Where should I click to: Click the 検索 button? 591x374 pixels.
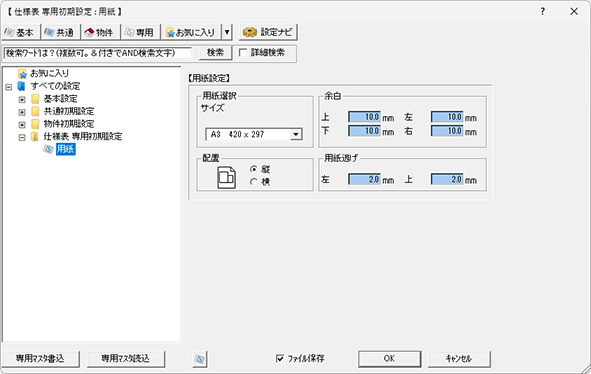point(215,53)
